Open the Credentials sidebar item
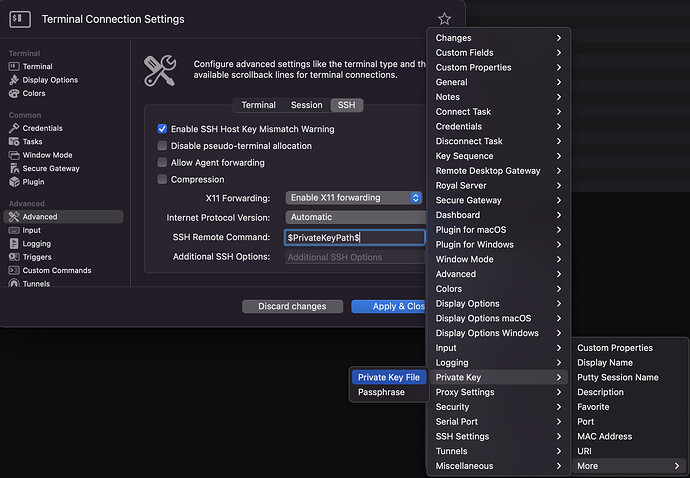Screen dimensions: 690x478 [42, 128]
